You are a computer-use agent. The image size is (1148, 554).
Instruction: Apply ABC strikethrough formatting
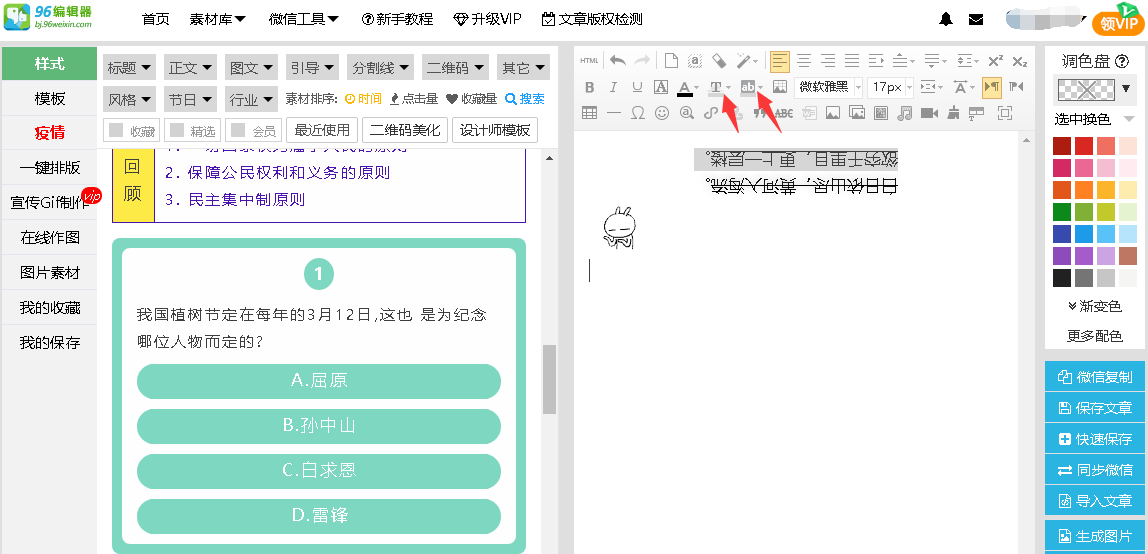pos(784,113)
